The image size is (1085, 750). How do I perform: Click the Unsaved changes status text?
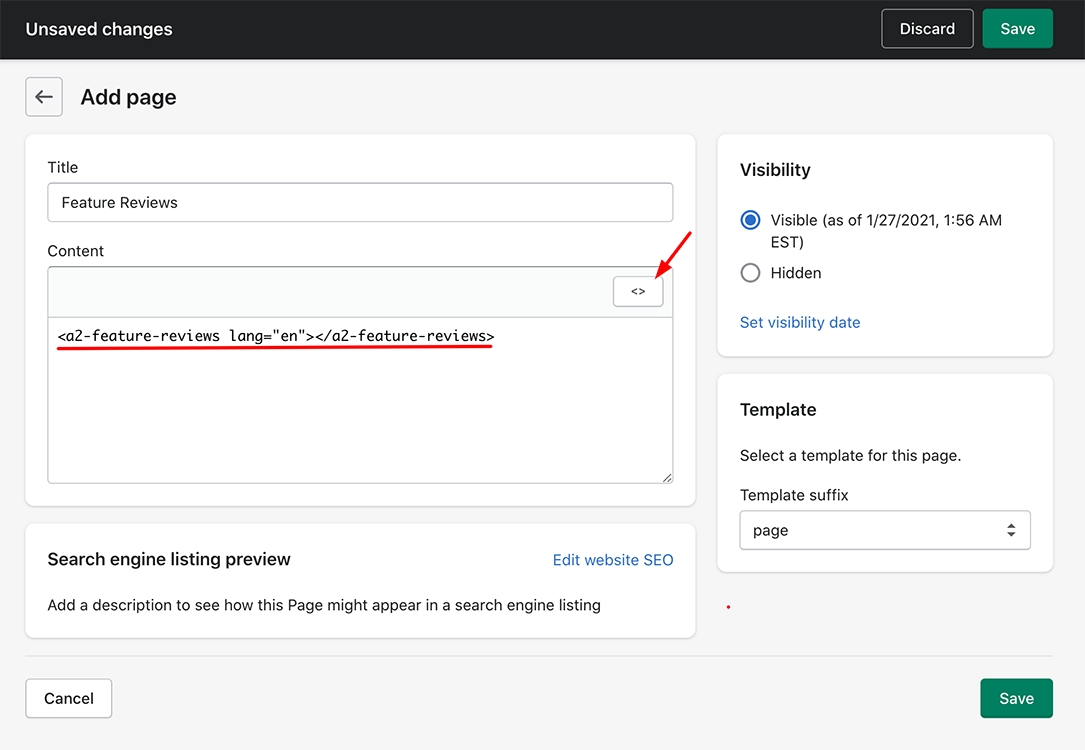[99, 29]
